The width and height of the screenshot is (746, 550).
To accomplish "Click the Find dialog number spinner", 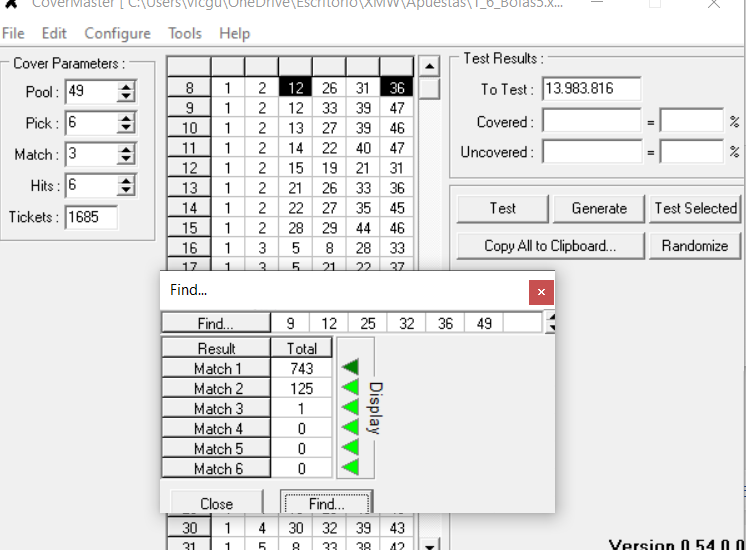I will point(550,323).
